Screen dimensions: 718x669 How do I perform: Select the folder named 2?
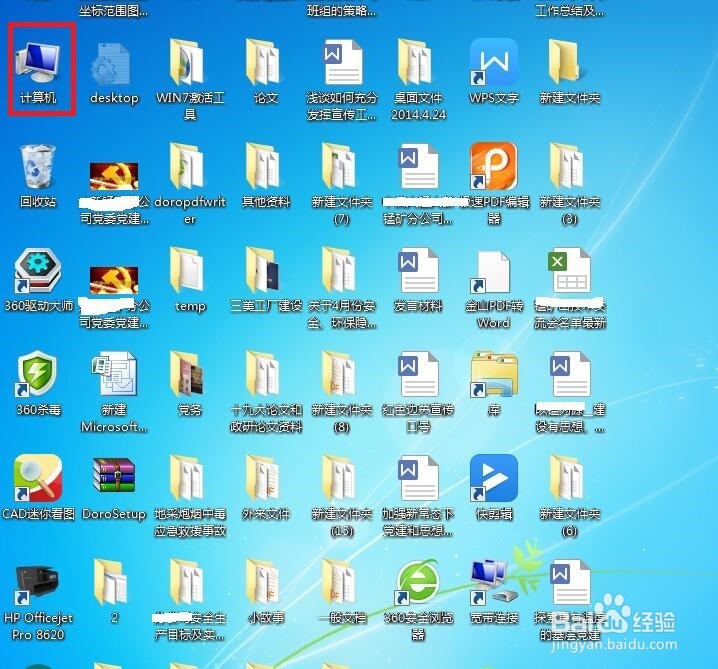(111, 582)
